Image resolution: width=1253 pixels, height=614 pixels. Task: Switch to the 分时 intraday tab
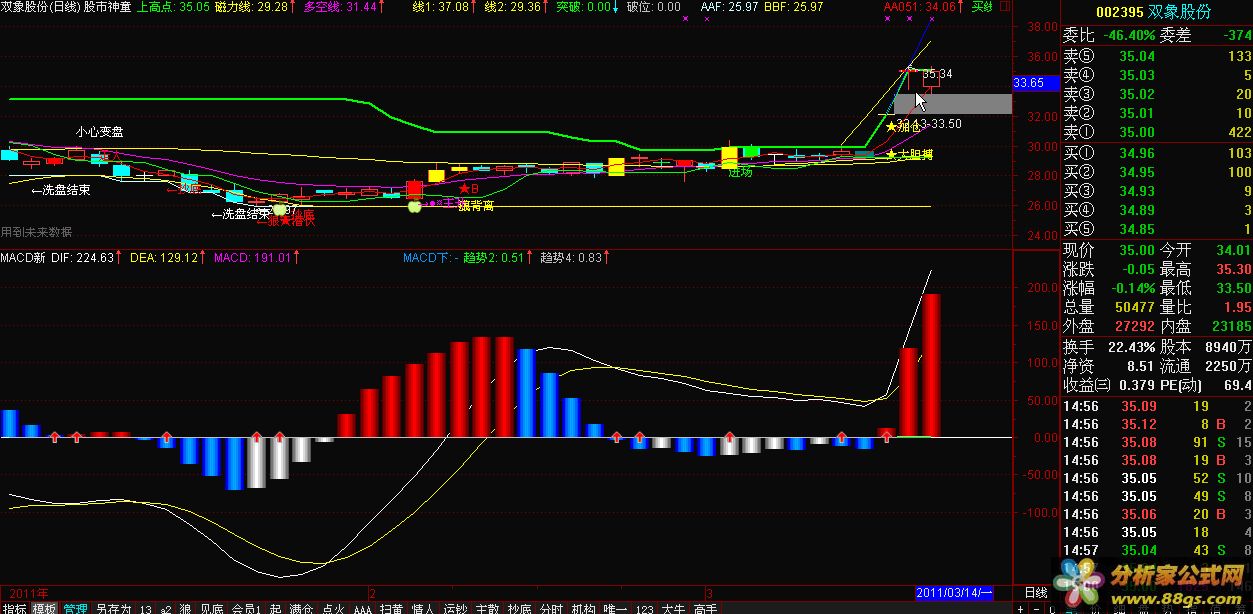click(x=551, y=607)
